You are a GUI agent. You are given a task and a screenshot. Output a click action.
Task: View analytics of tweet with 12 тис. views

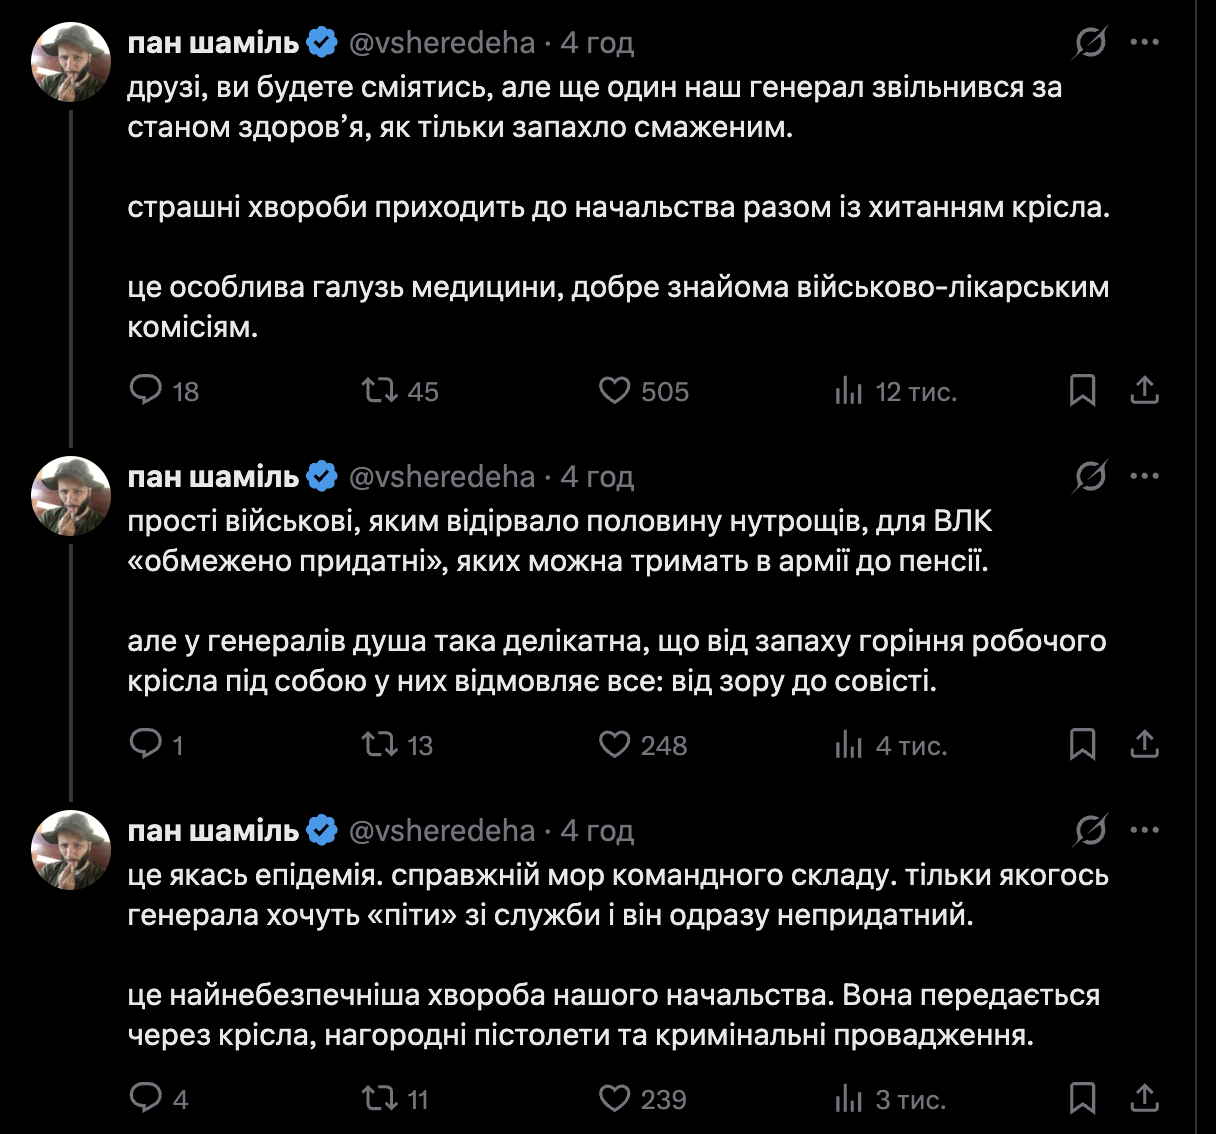849,391
